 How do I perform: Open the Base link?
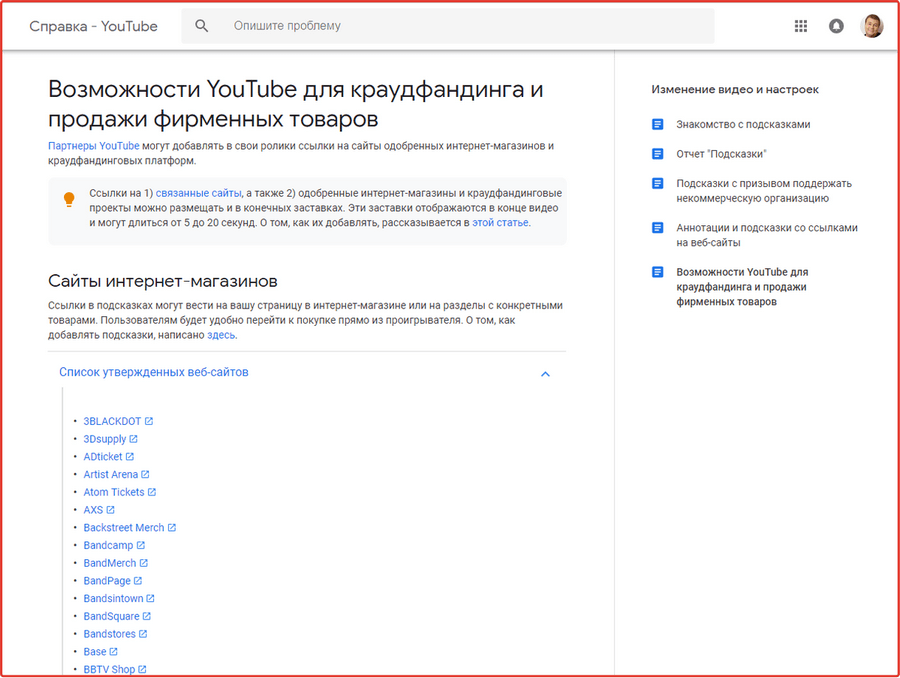(x=95, y=652)
